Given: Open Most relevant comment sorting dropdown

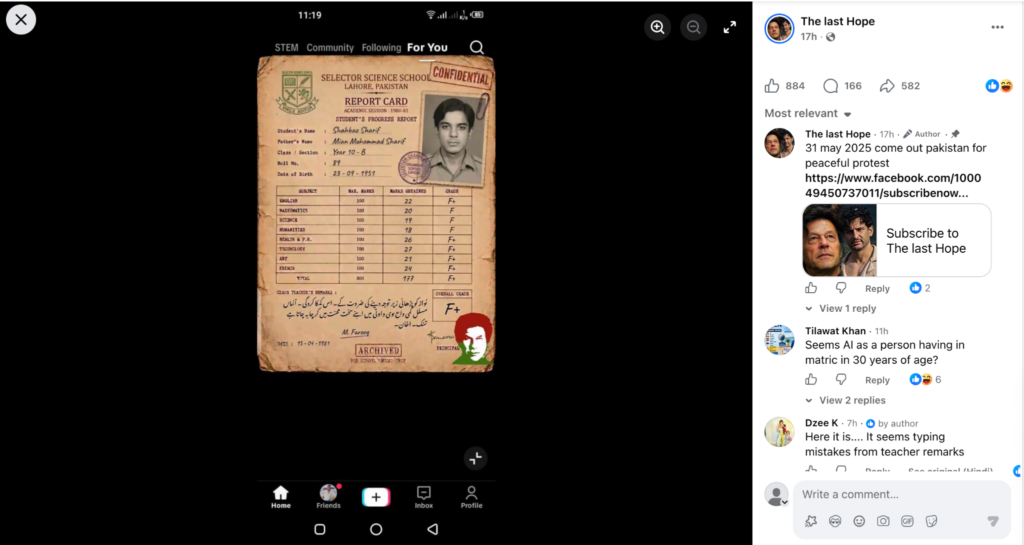Looking at the screenshot, I should 808,113.
